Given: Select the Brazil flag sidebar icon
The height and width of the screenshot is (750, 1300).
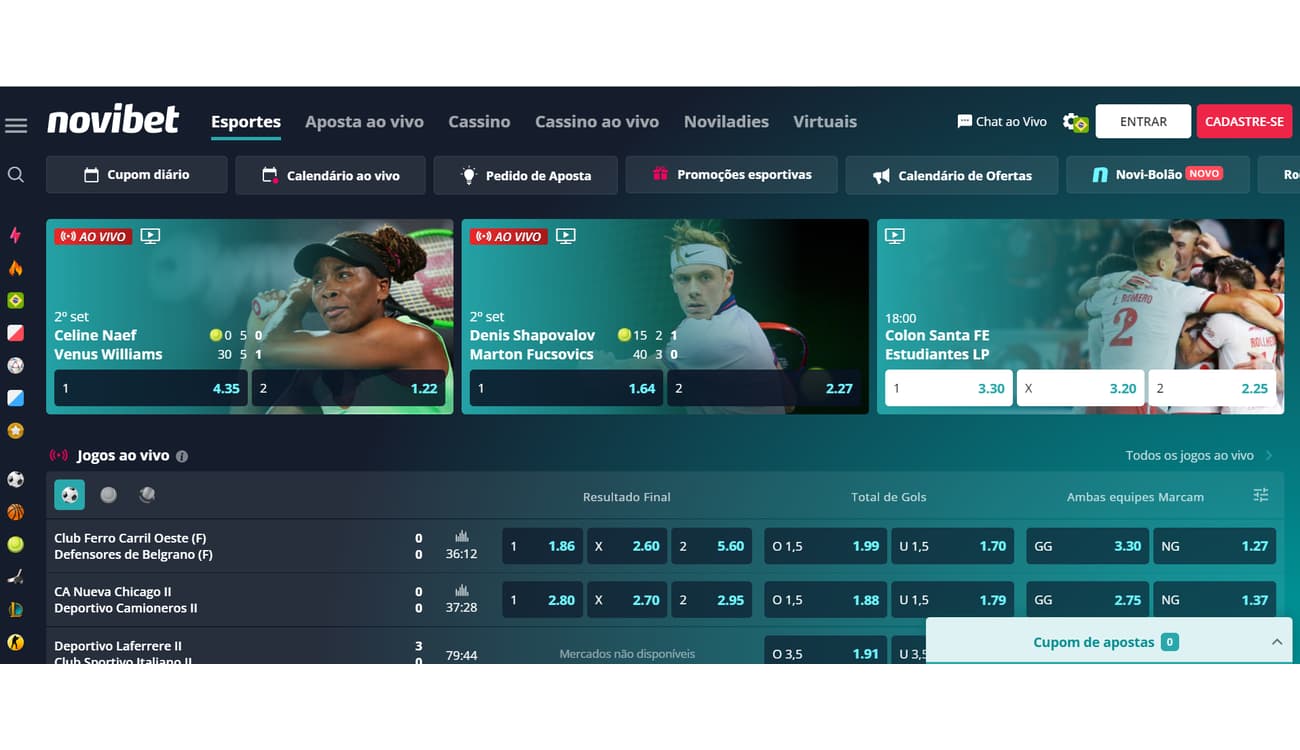Looking at the screenshot, I should point(15,300).
